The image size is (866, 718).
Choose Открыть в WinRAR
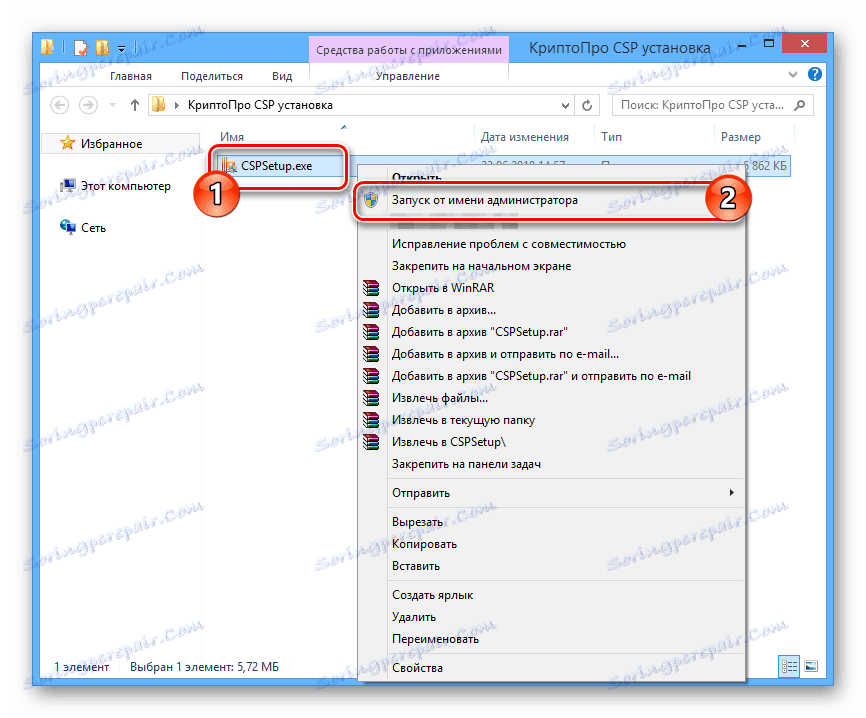coord(551,288)
